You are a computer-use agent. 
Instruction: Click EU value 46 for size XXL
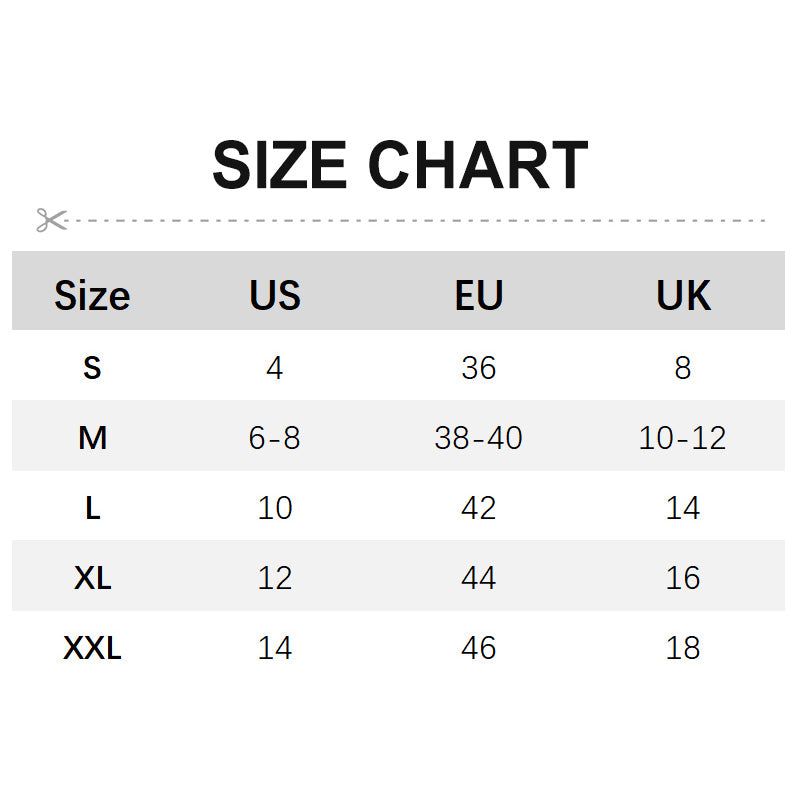(479, 648)
